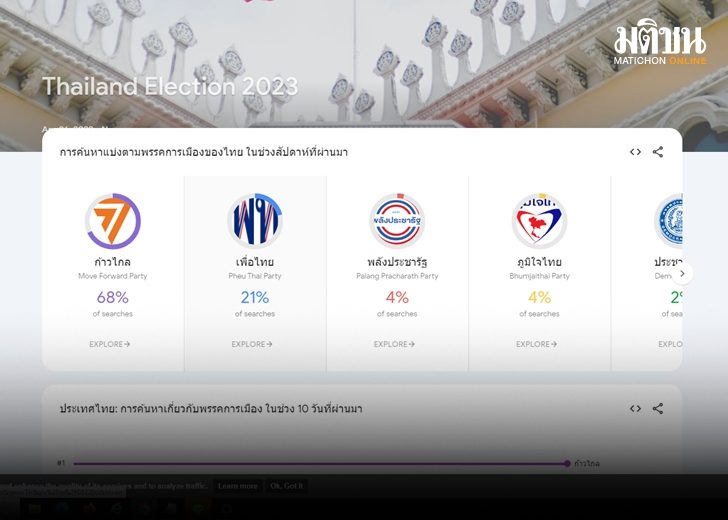The image size is (728, 520).
Task: Explore Palang Pracharath Party searches
Action: (x=394, y=344)
